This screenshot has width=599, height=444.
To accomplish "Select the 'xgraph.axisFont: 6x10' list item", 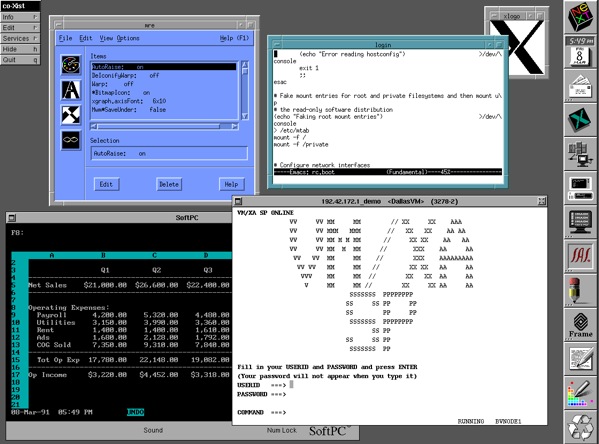I will click(164, 101).
